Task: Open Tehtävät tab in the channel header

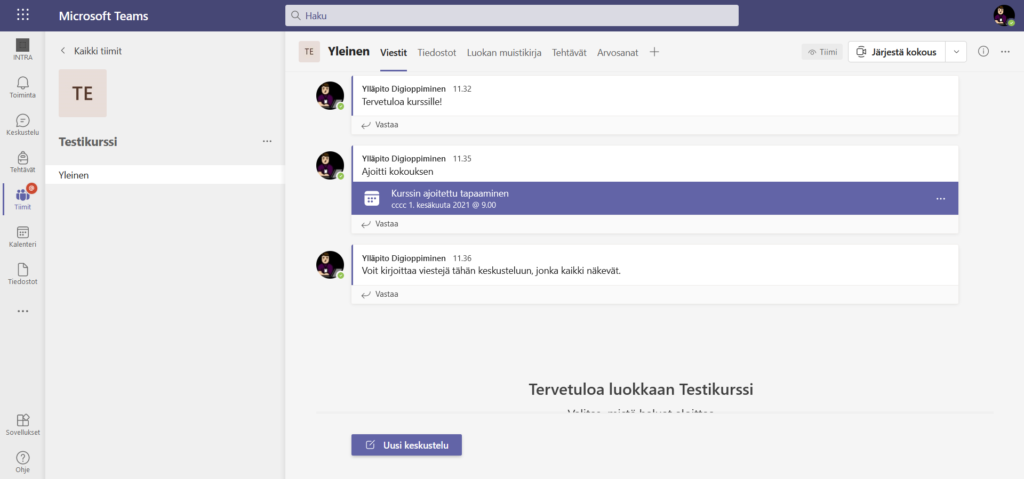Action: [x=569, y=53]
